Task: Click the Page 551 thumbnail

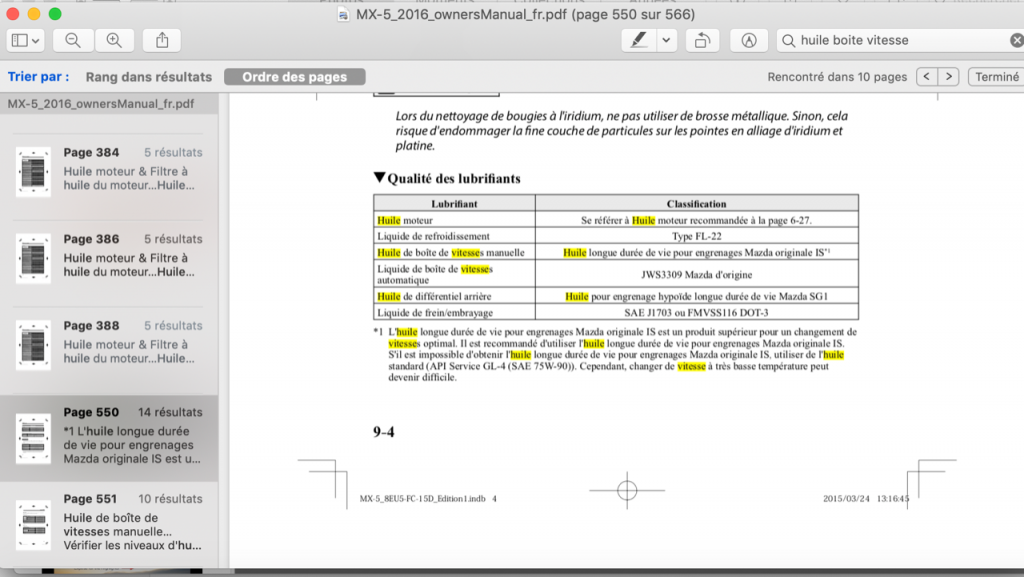Action: [x=33, y=524]
